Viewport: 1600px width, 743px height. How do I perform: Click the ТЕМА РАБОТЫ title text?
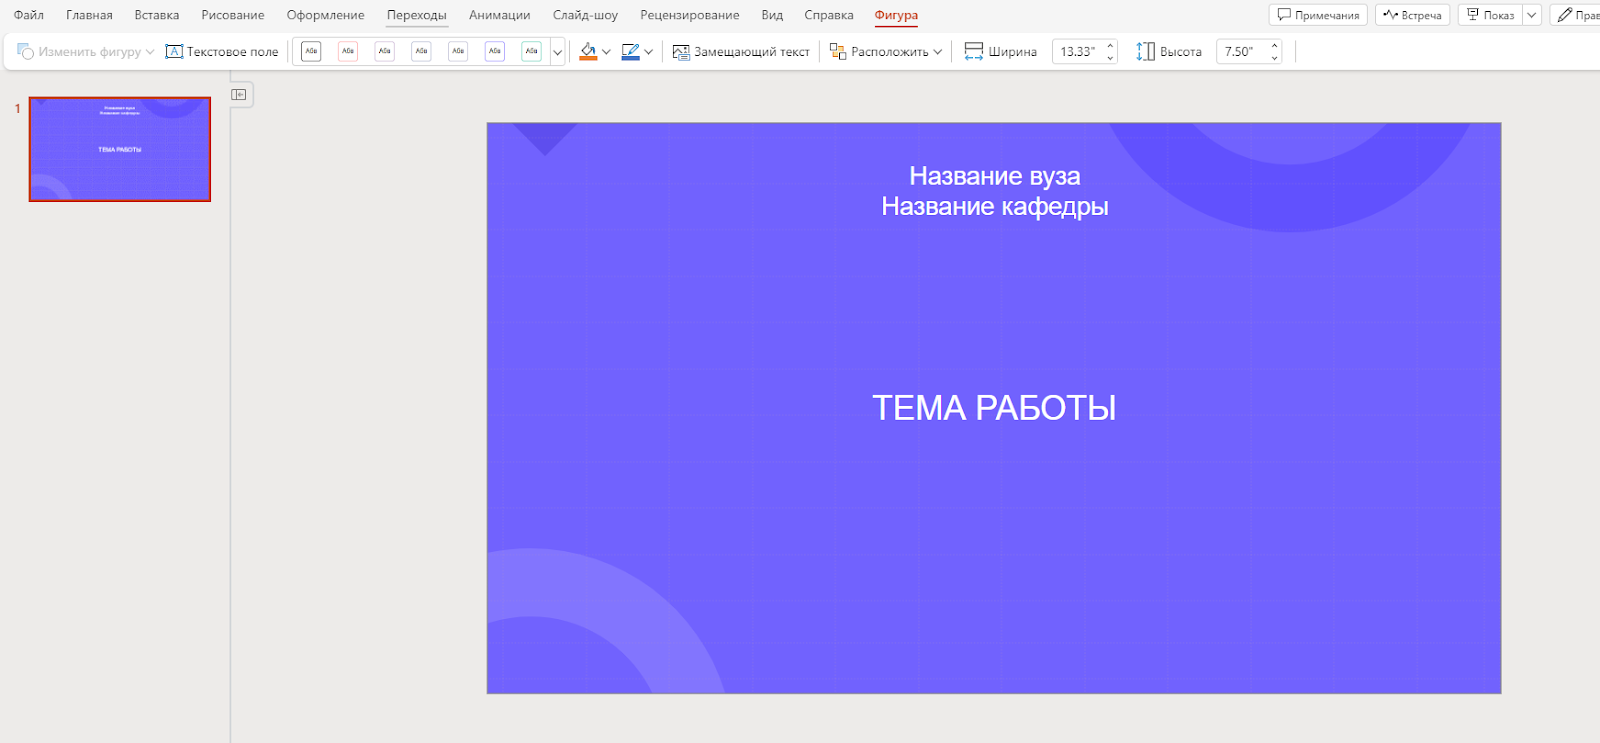click(994, 408)
